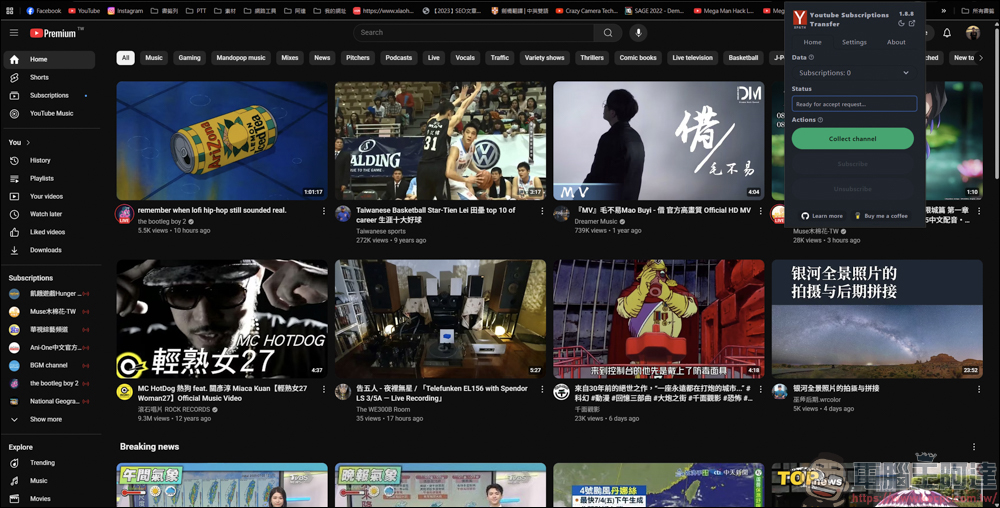Open Breaking news section options menu

click(x=974, y=447)
